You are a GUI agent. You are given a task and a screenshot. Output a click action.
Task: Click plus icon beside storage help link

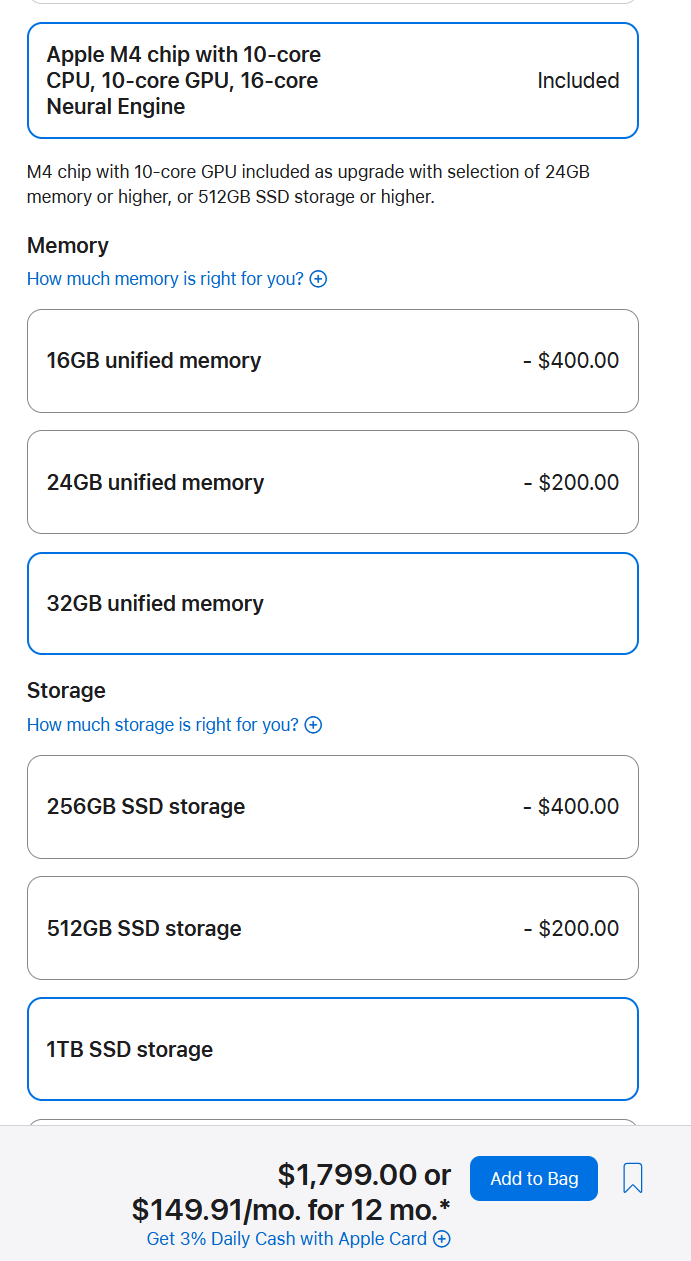point(313,725)
